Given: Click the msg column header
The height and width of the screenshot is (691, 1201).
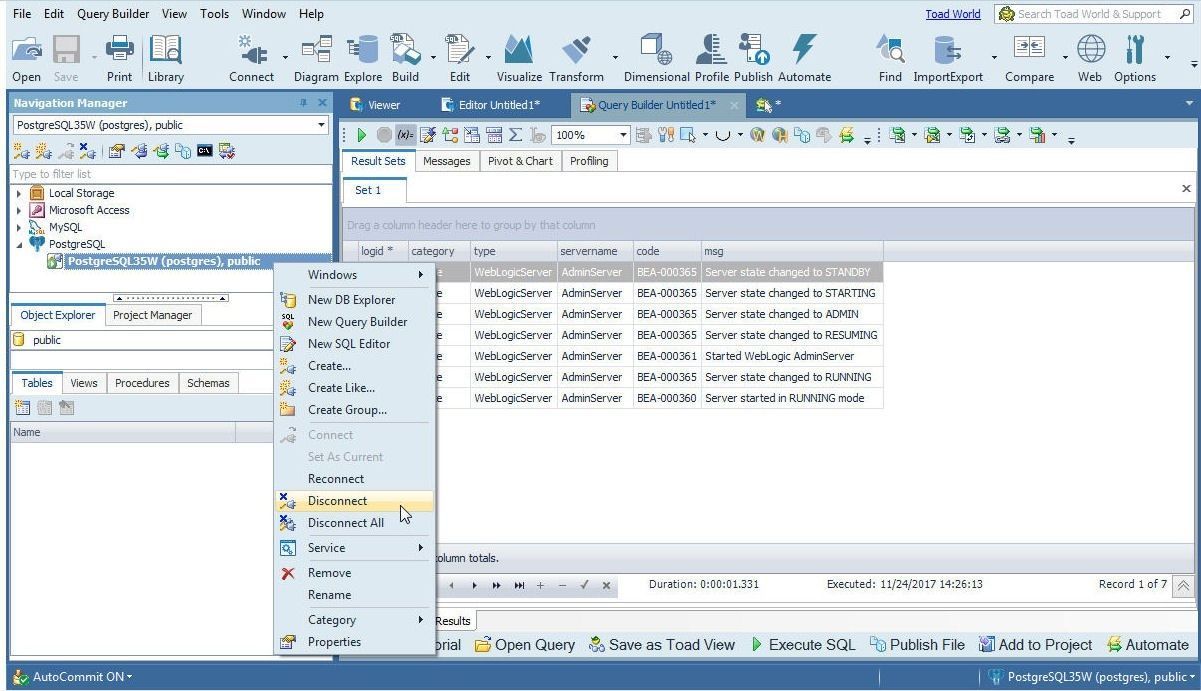Looking at the screenshot, I should (x=791, y=251).
